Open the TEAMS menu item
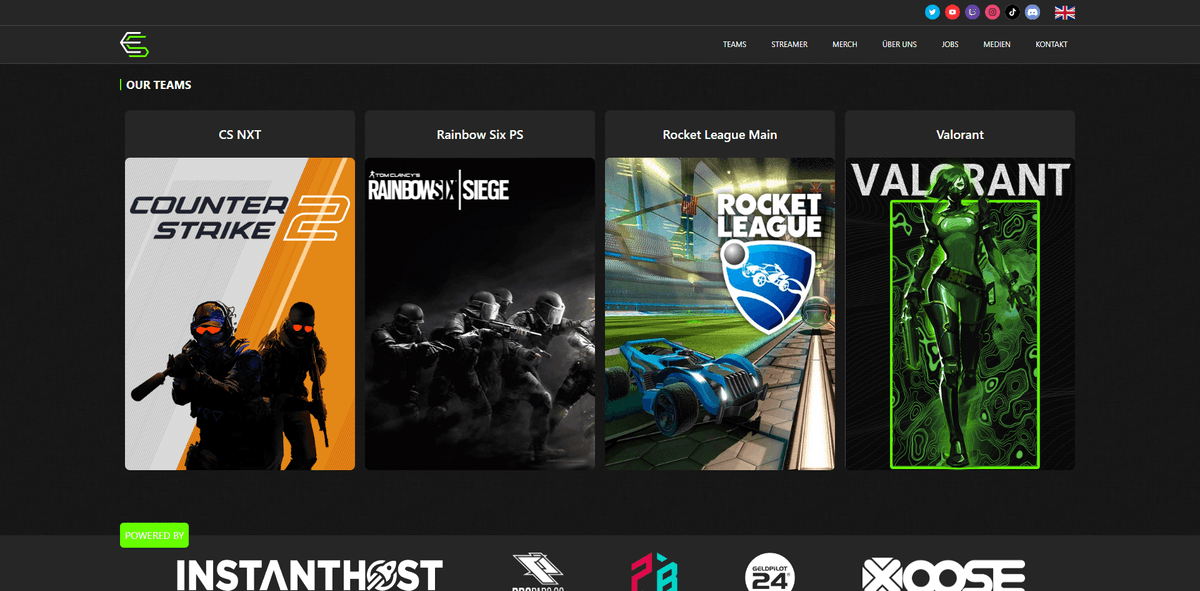The height and width of the screenshot is (591, 1200). 734,45
